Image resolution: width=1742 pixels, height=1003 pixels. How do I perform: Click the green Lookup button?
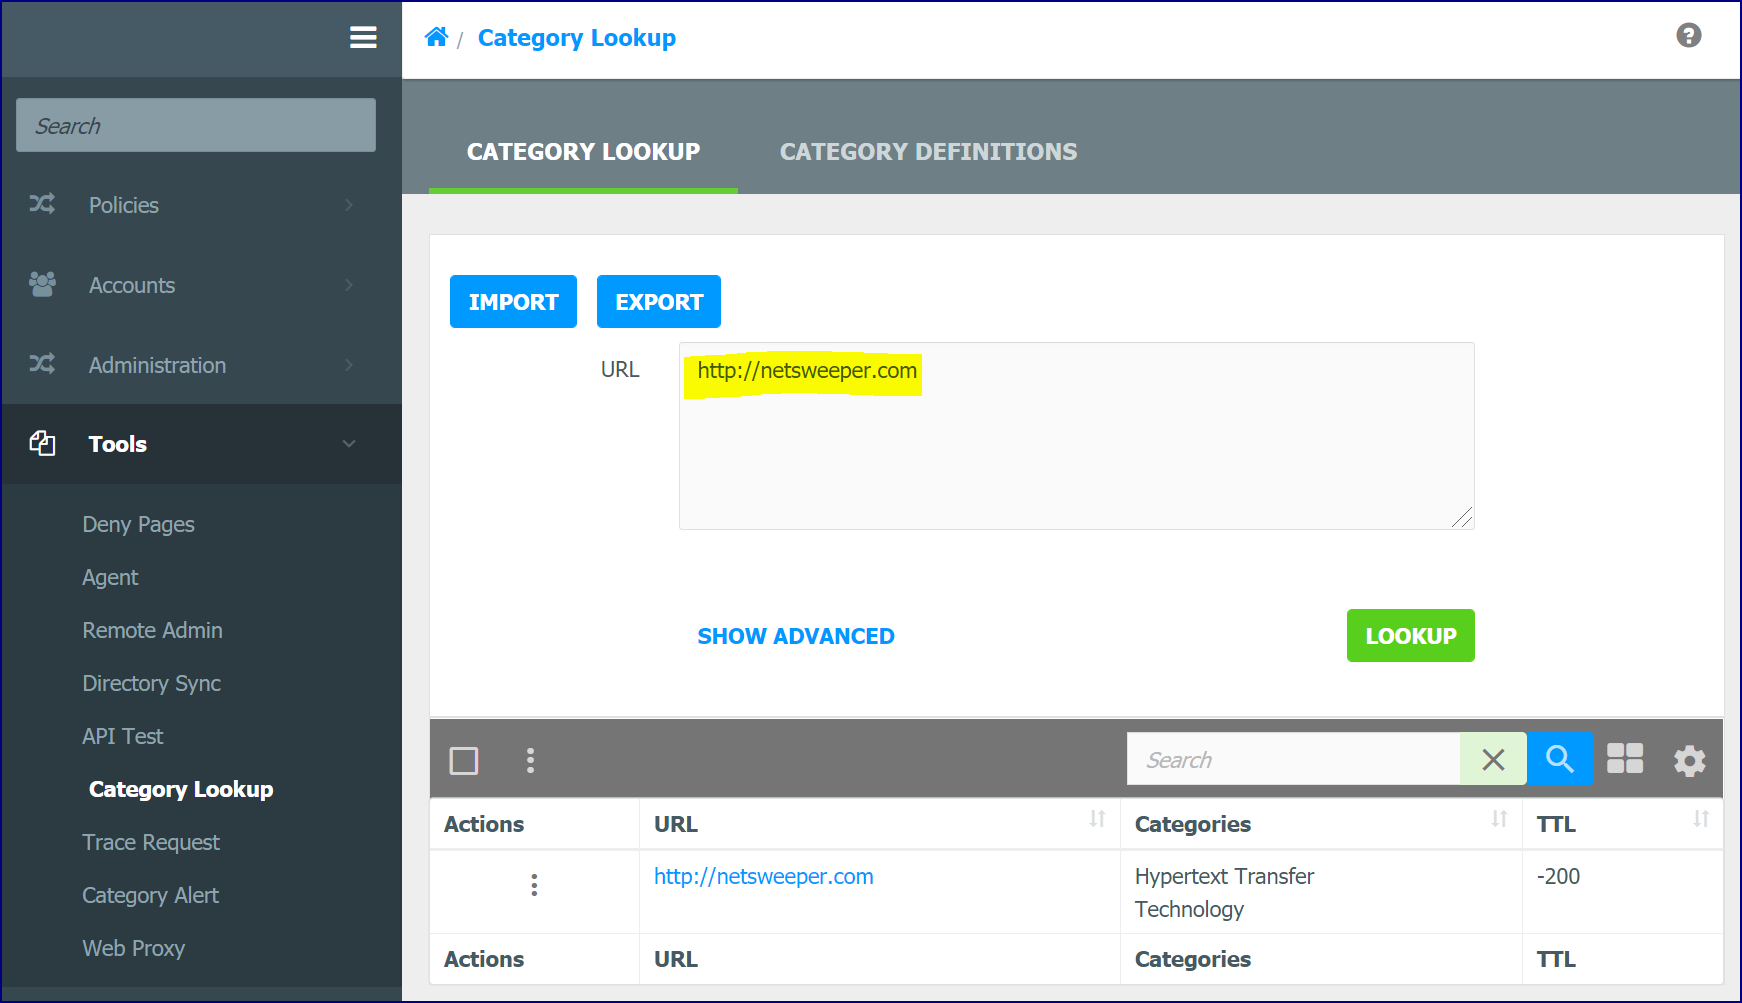1410,635
